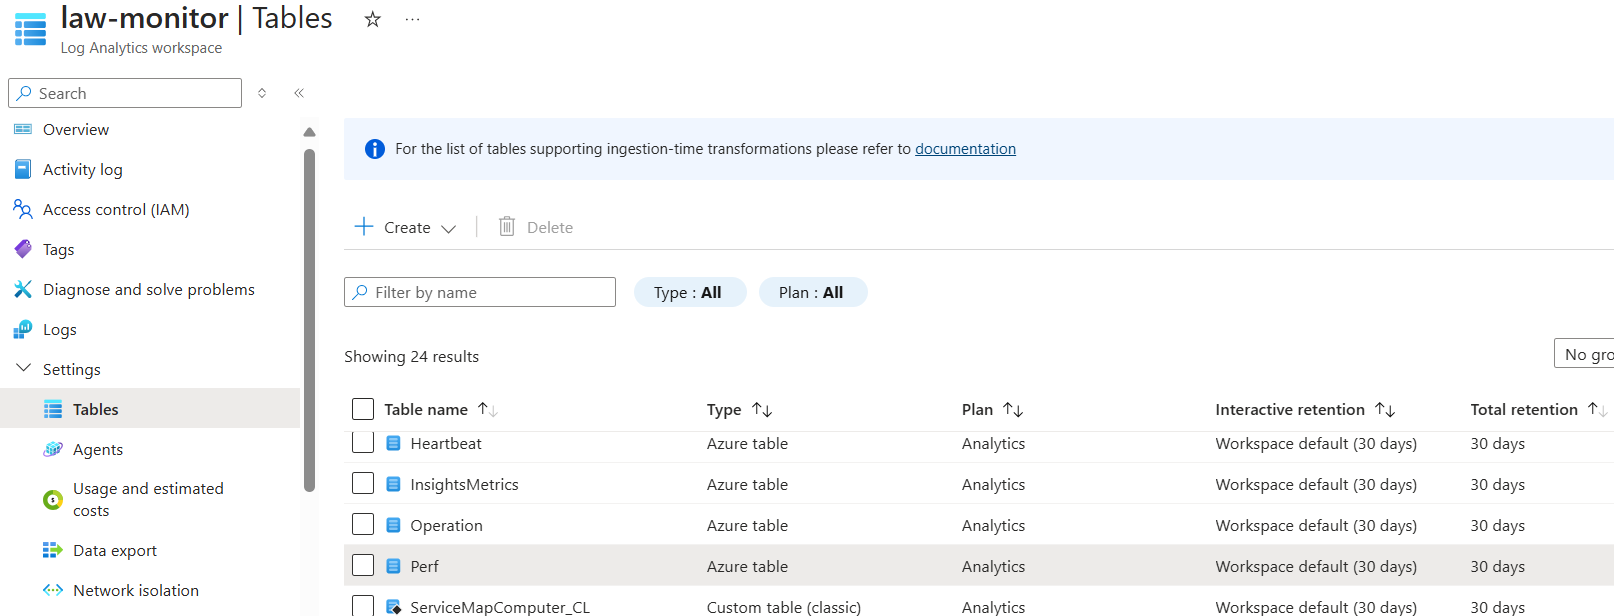Screen dimensions: 1614x616
Task: Click the sidebar scroll-up arrow
Action: click(x=309, y=132)
